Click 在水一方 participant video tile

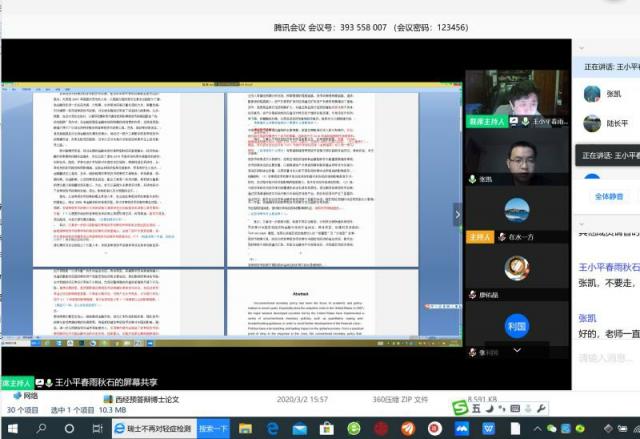516,211
